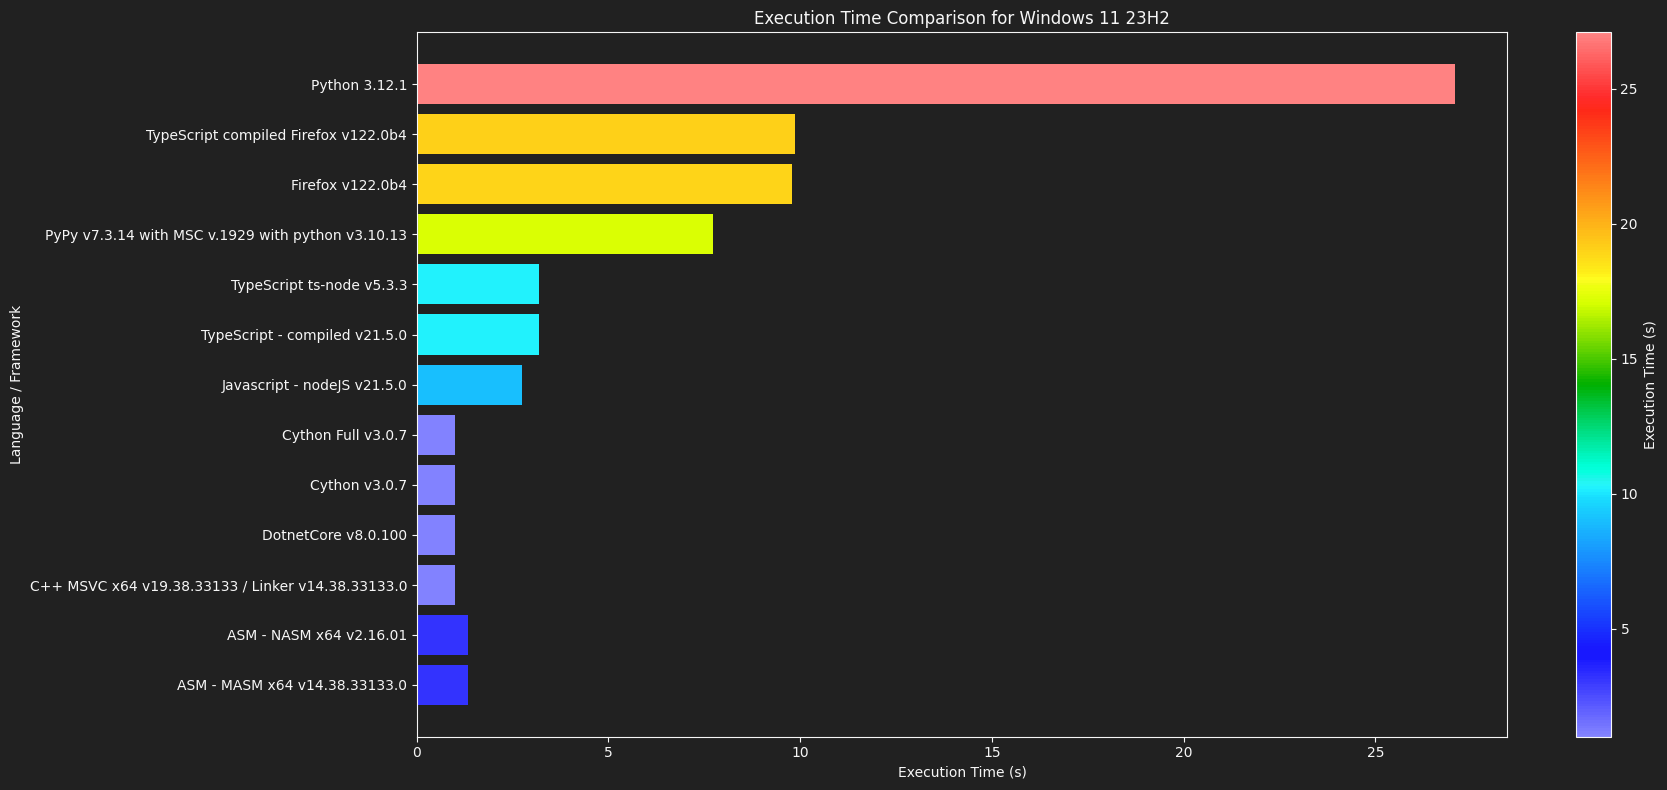Click the cyan TypeScript ts-node bar

pyautogui.click(x=478, y=284)
